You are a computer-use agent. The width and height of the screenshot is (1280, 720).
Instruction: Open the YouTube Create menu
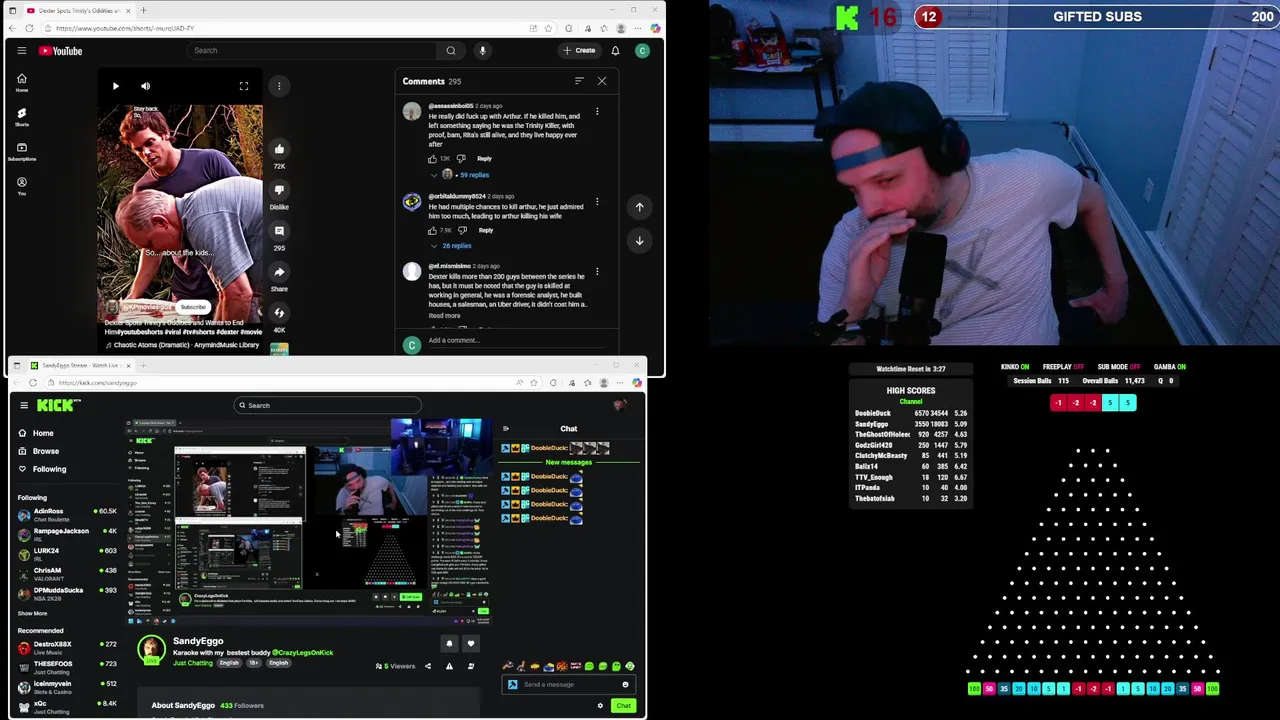pyautogui.click(x=580, y=50)
